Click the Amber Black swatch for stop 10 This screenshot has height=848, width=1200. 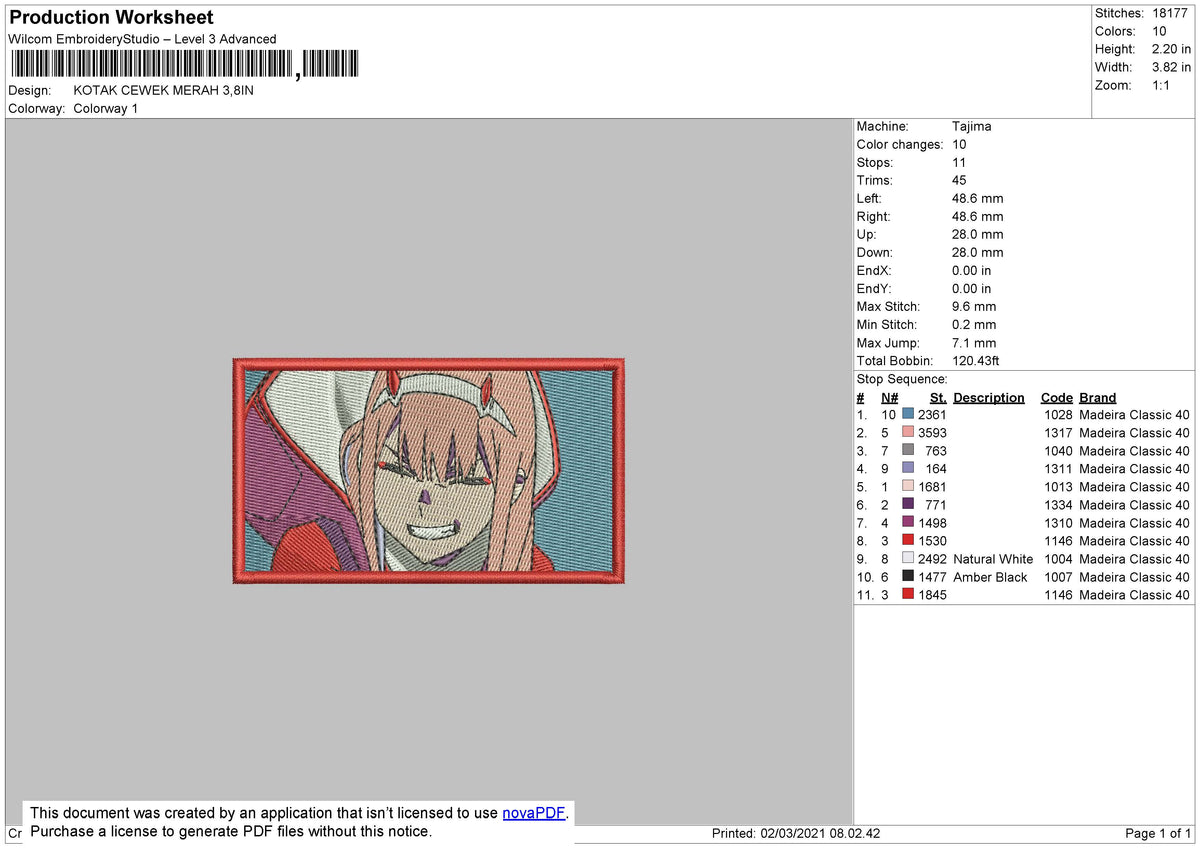click(906, 577)
